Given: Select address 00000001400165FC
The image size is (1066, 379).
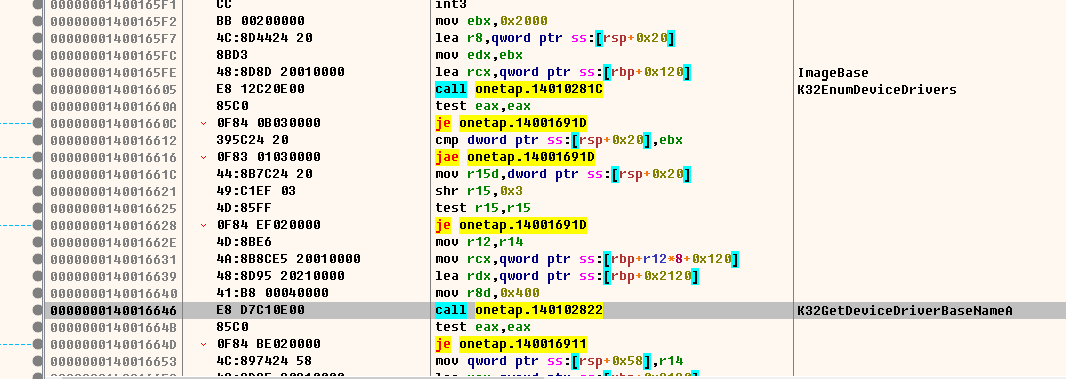Looking at the screenshot, I should click(114, 55).
